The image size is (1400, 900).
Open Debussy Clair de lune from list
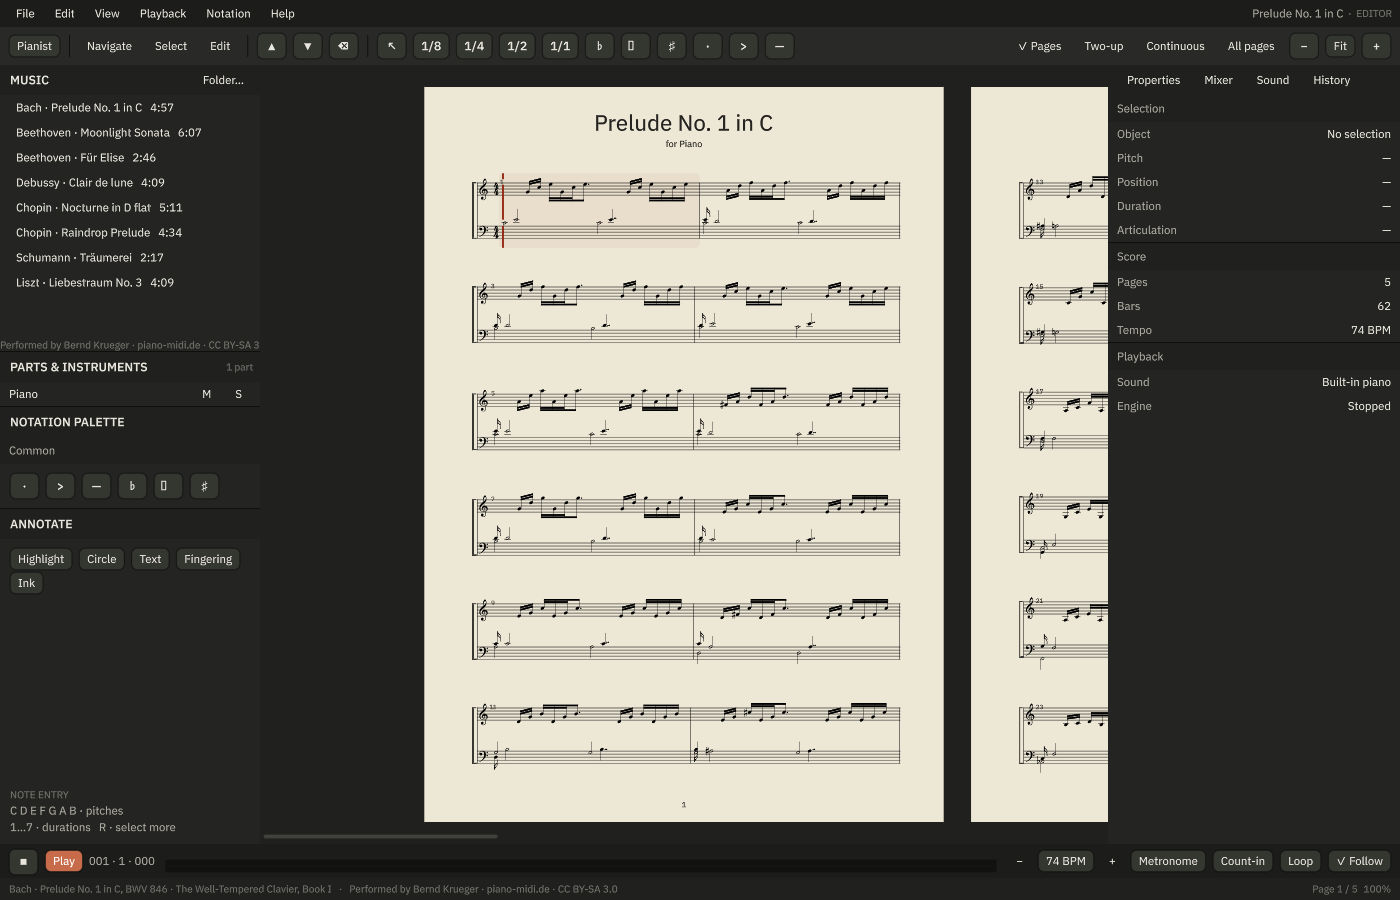click(x=130, y=182)
